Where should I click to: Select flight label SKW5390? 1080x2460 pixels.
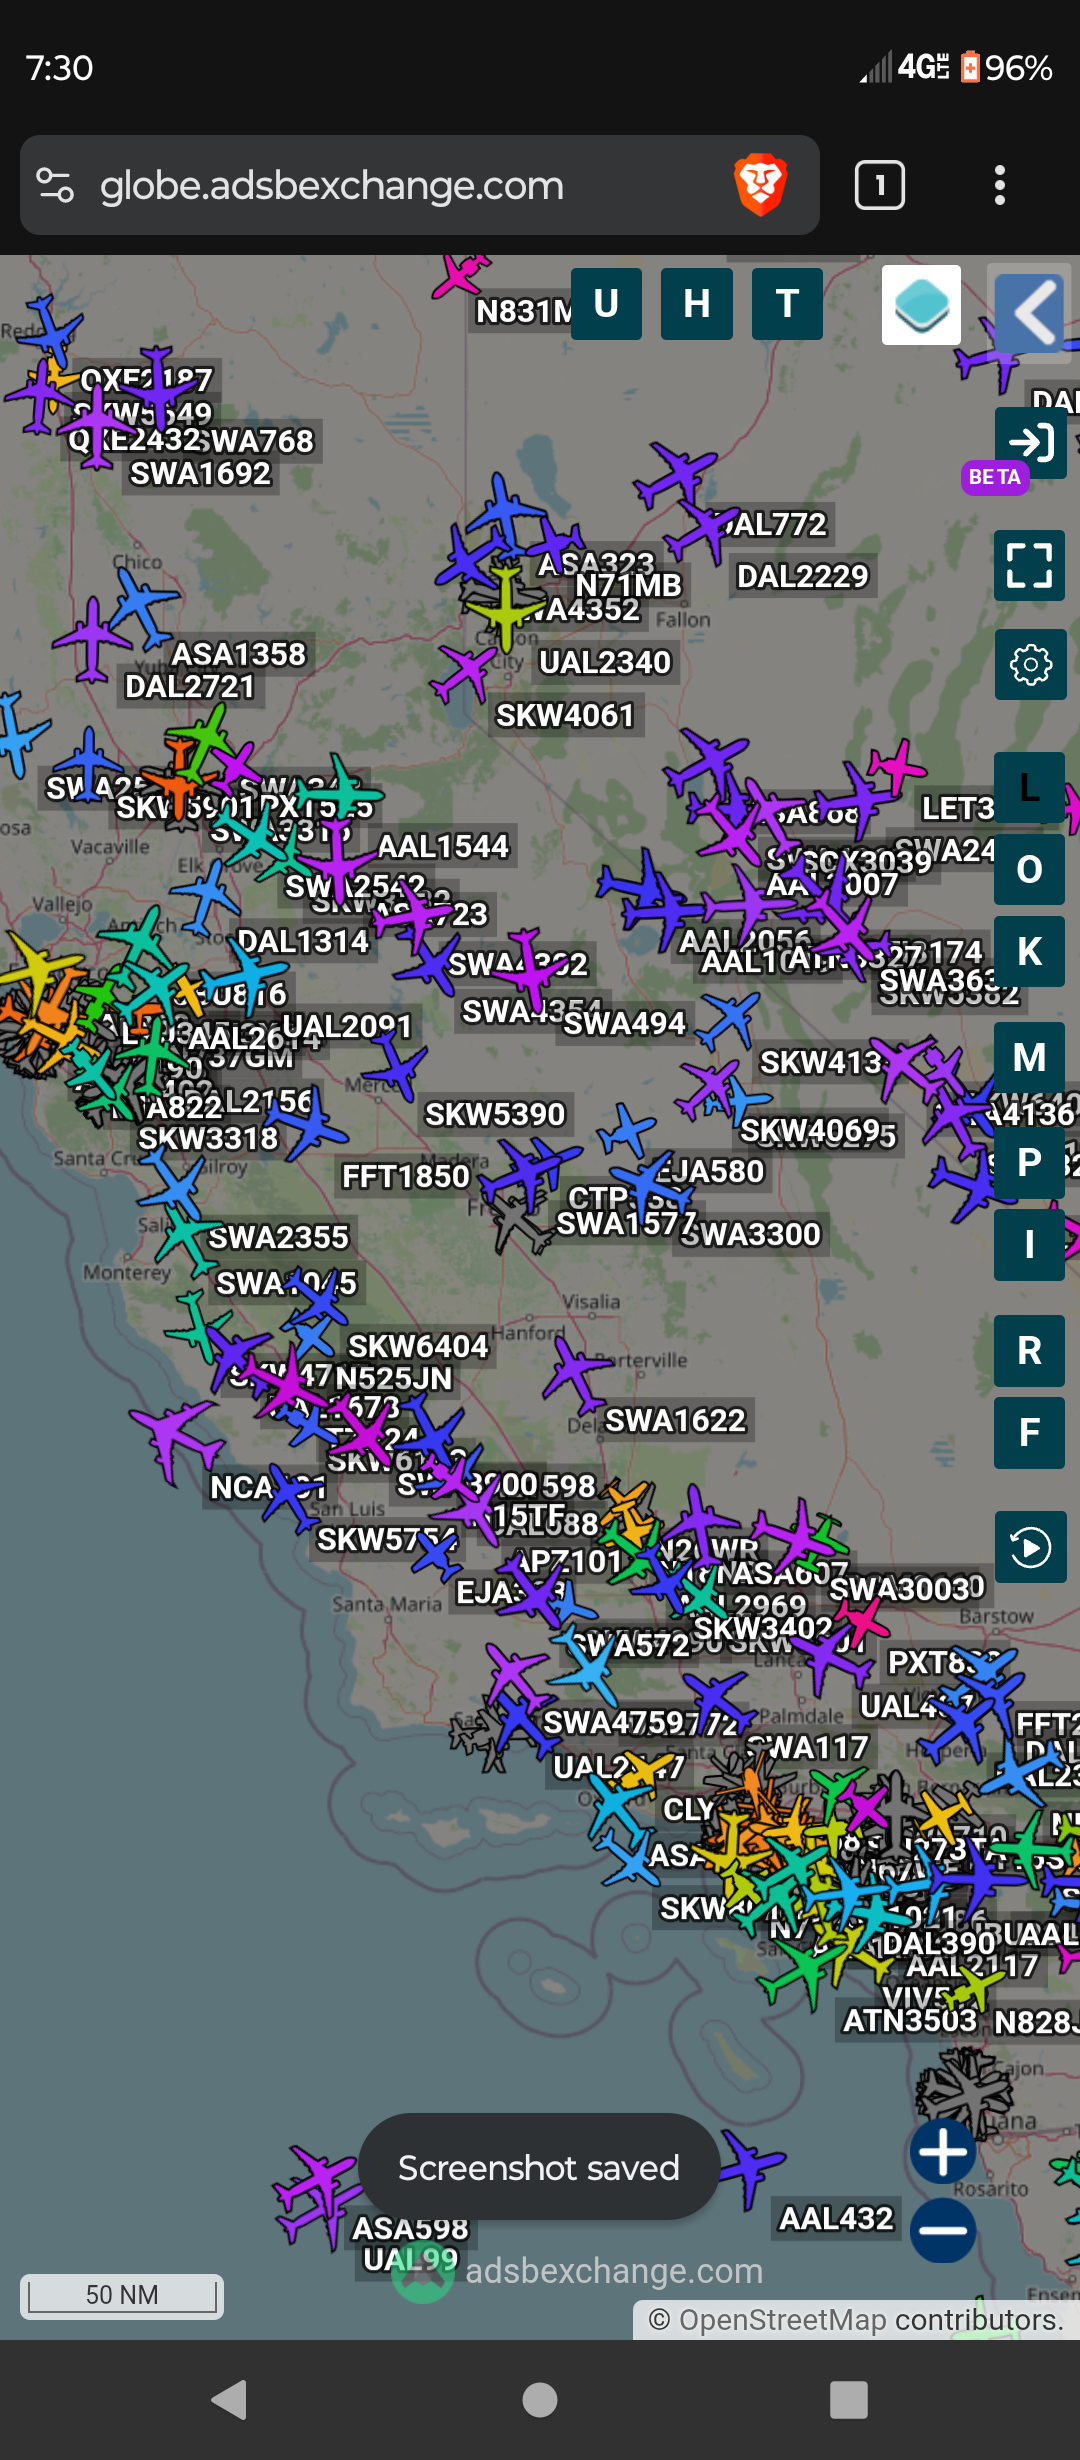click(x=496, y=1114)
